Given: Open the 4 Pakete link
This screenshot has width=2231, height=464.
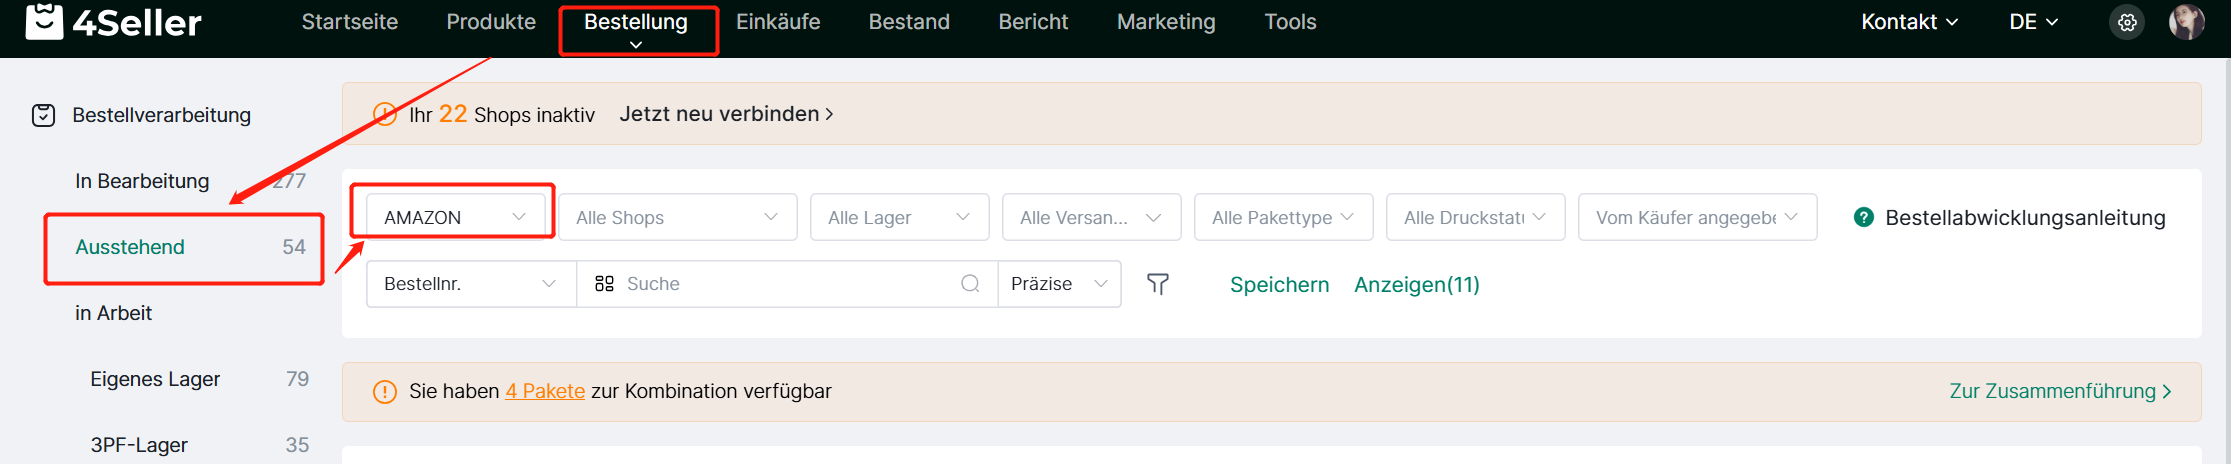Looking at the screenshot, I should [x=545, y=391].
